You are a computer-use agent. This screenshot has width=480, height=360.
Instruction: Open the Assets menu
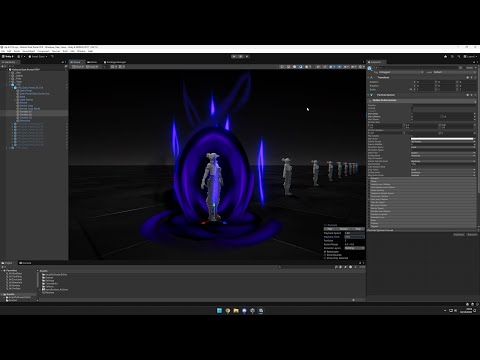(x=17, y=51)
